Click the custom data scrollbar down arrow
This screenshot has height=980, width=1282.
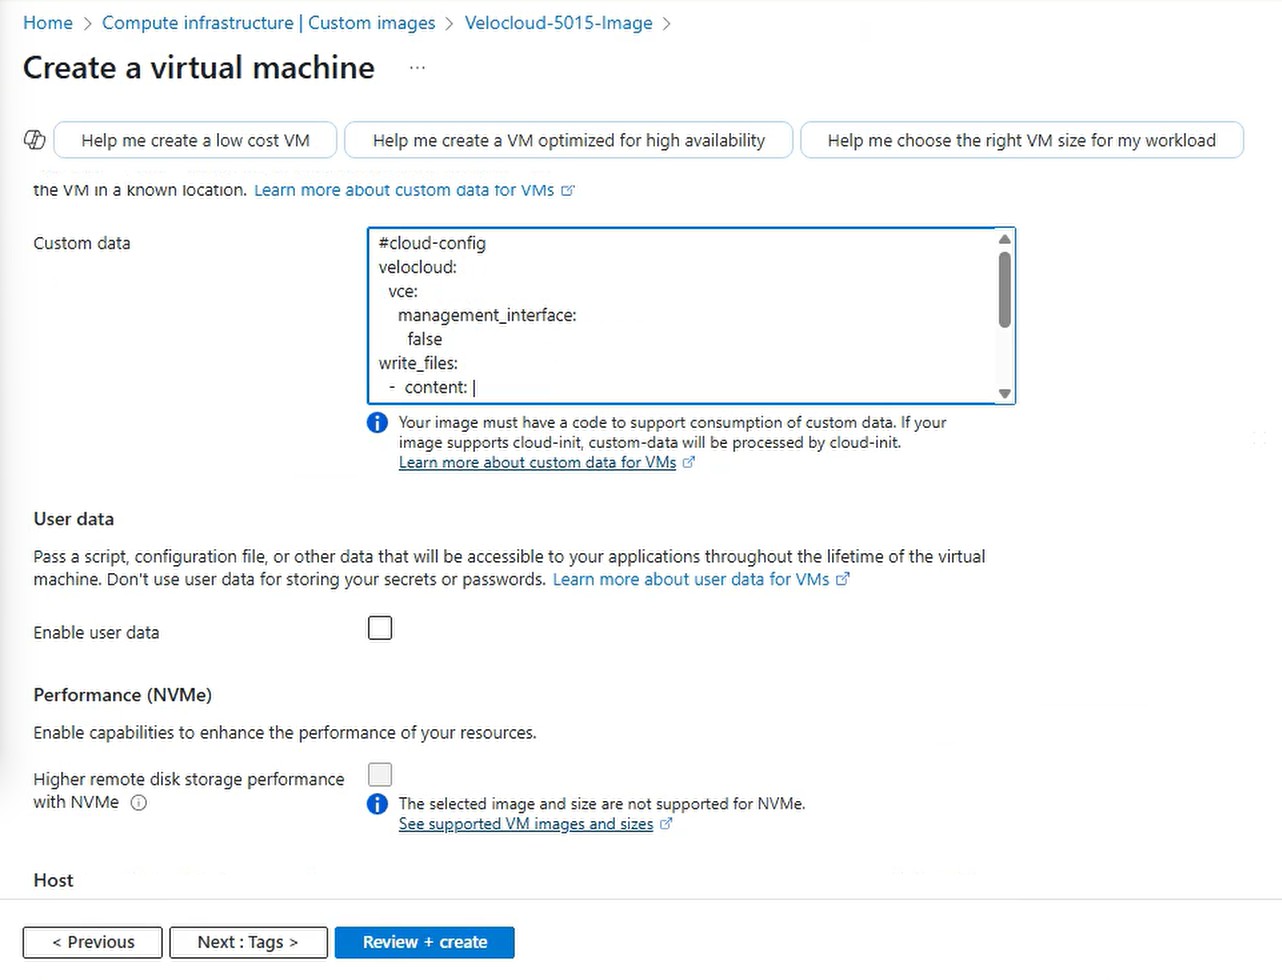(x=1005, y=394)
